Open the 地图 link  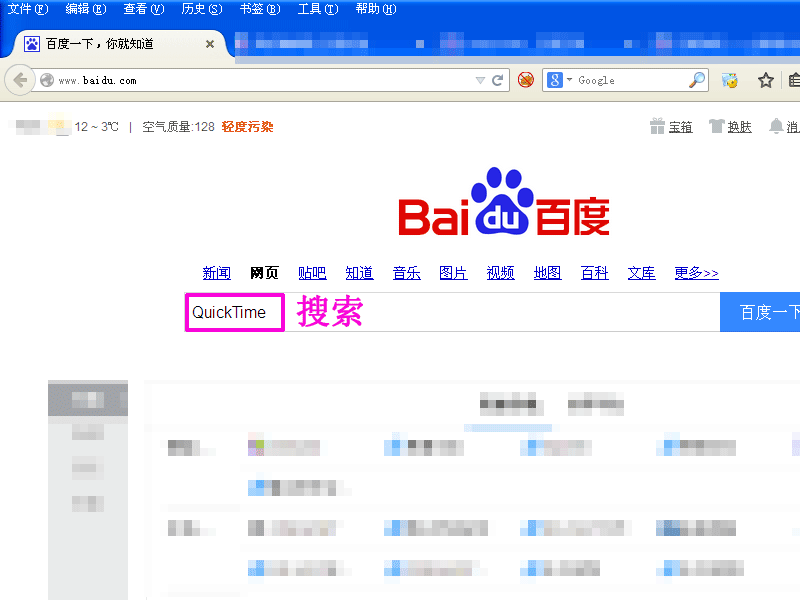547,273
